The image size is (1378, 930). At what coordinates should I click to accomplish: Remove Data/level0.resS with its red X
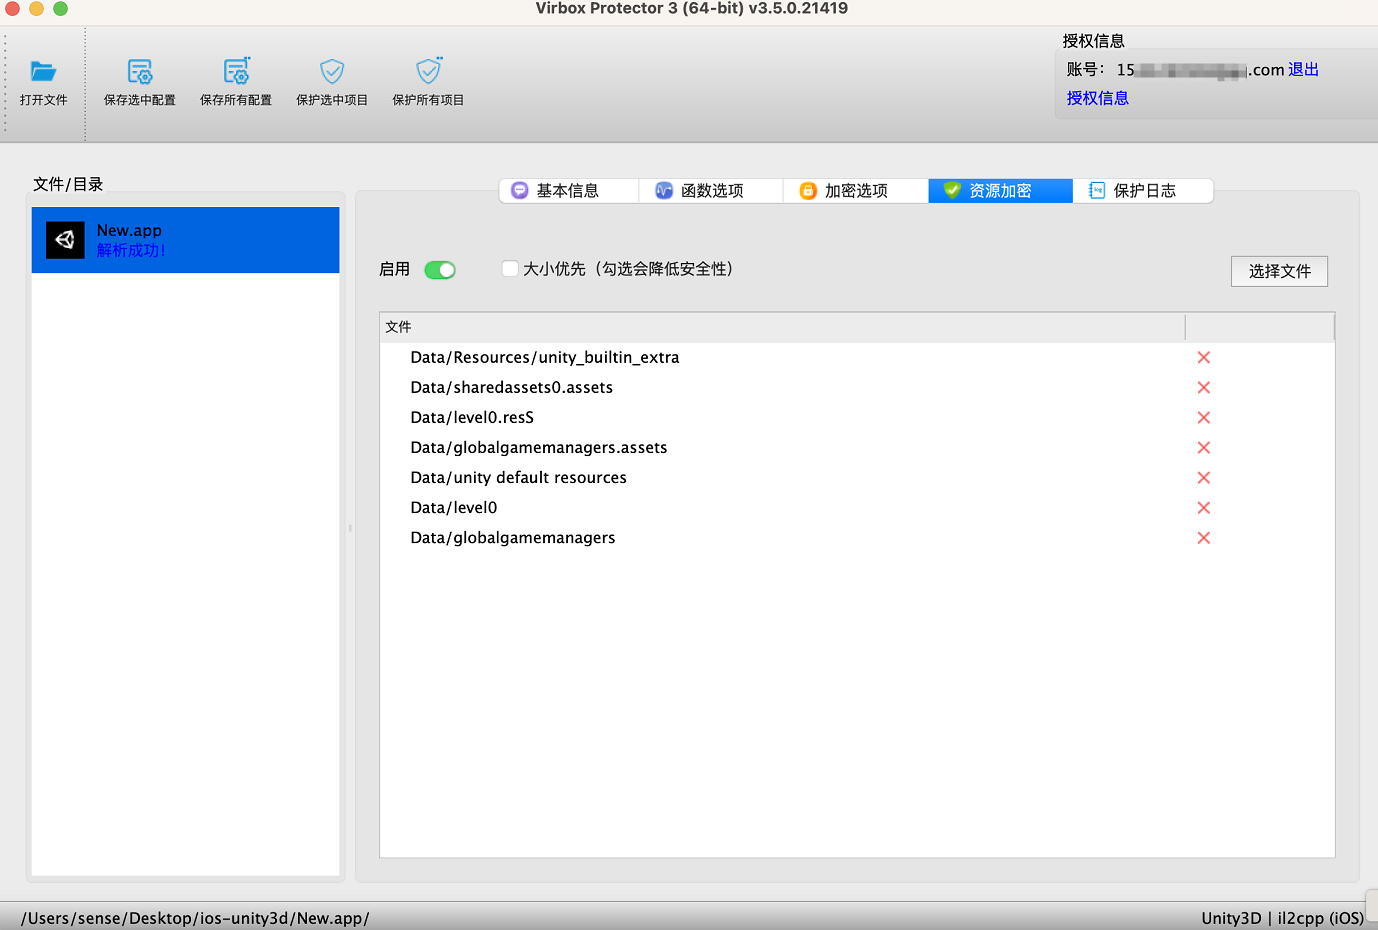pyautogui.click(x=1204, y=418)
